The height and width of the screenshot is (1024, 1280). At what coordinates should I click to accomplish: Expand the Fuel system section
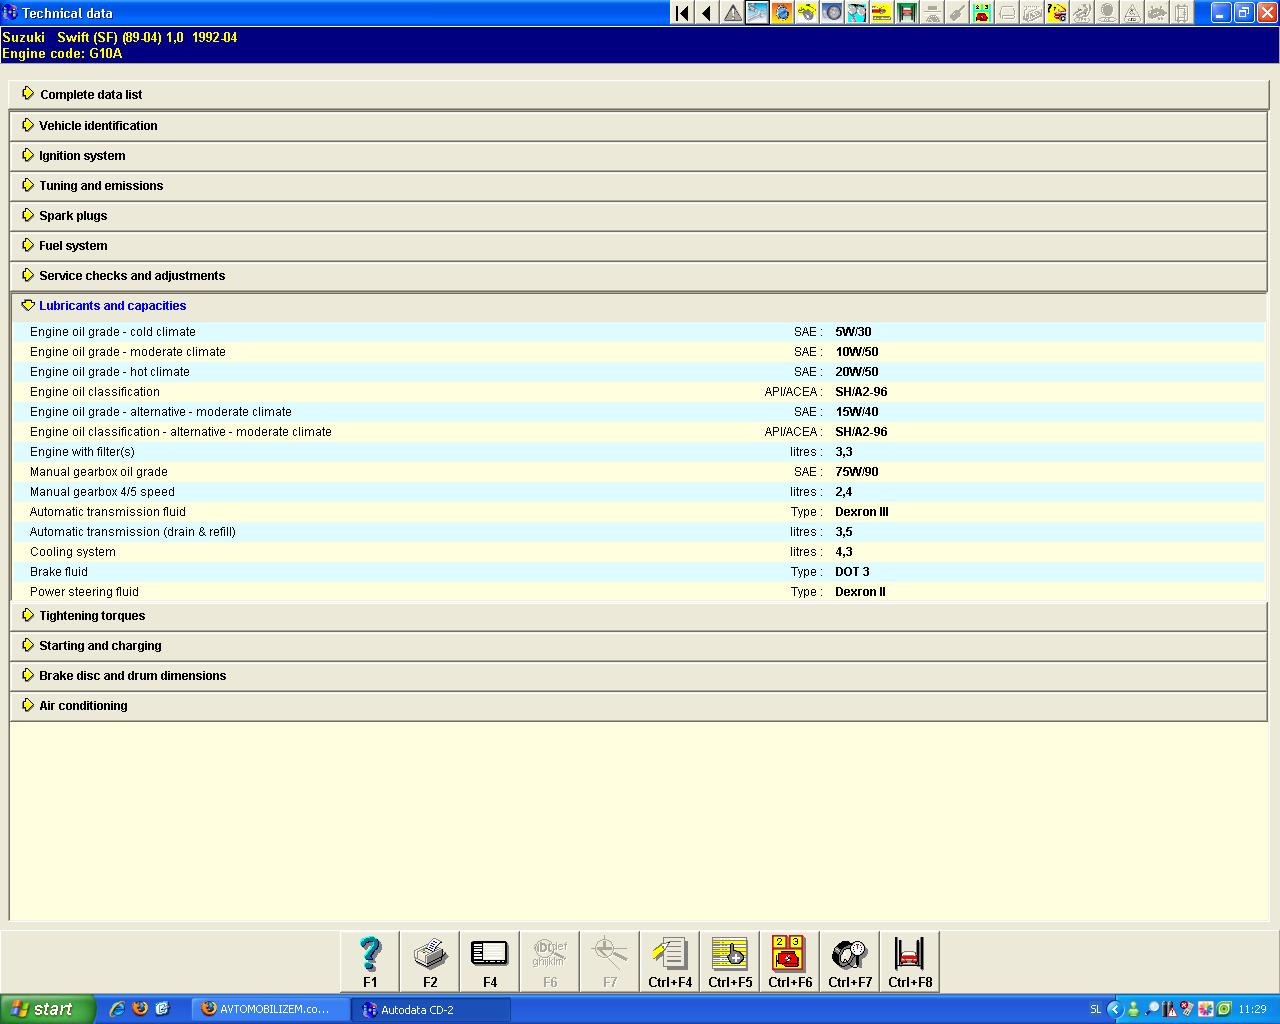pyautogui.click(x=639, y=245)
